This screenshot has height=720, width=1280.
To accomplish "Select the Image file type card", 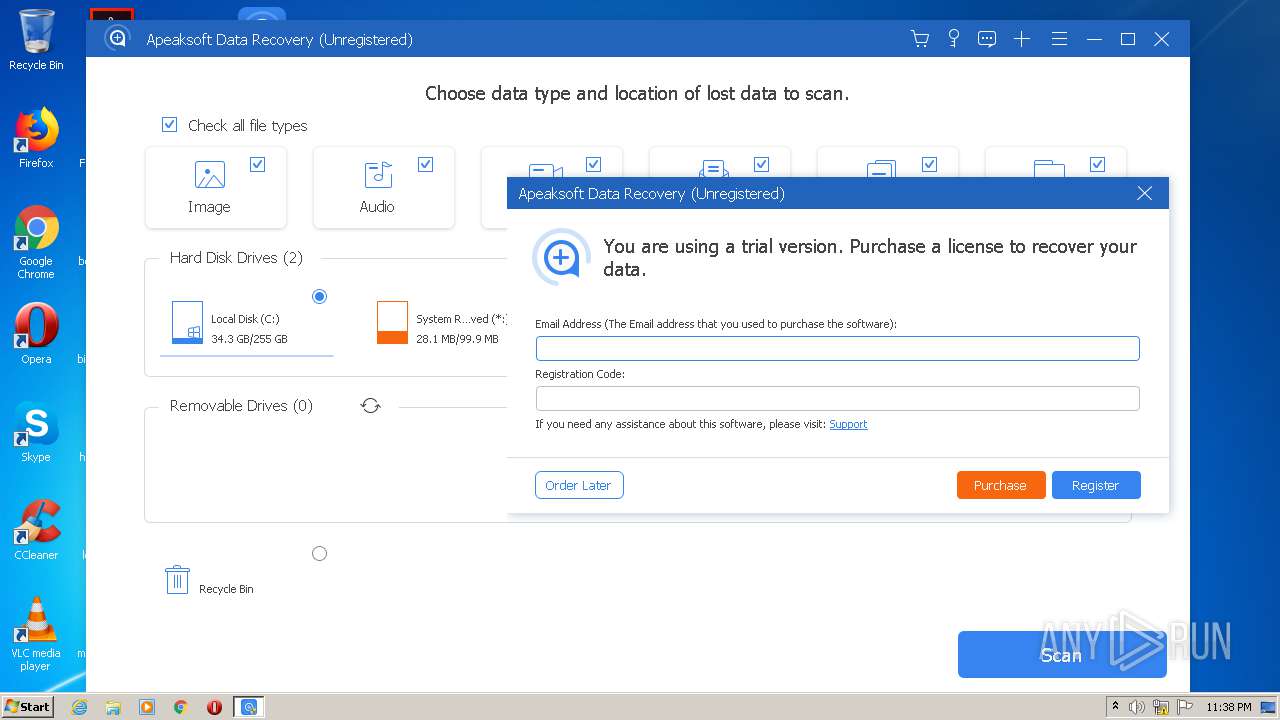I will pos(216,188).
